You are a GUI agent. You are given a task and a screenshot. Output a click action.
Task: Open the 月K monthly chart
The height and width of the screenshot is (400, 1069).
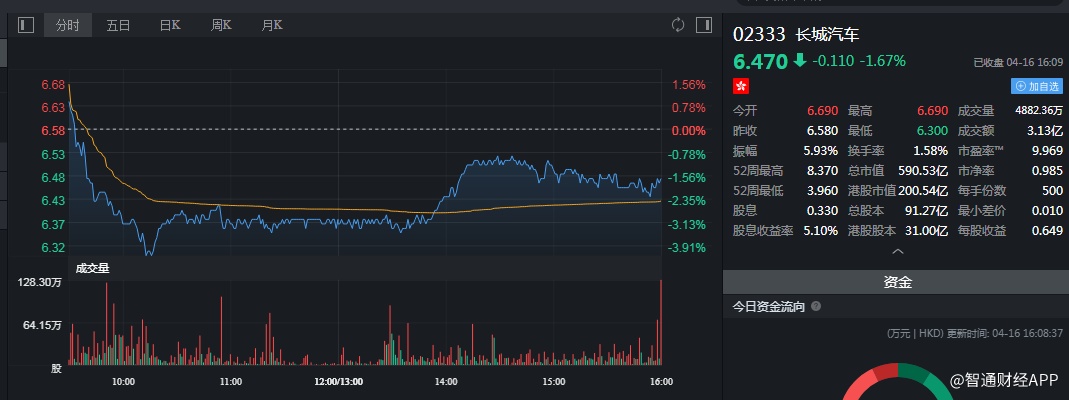(271, 25)
